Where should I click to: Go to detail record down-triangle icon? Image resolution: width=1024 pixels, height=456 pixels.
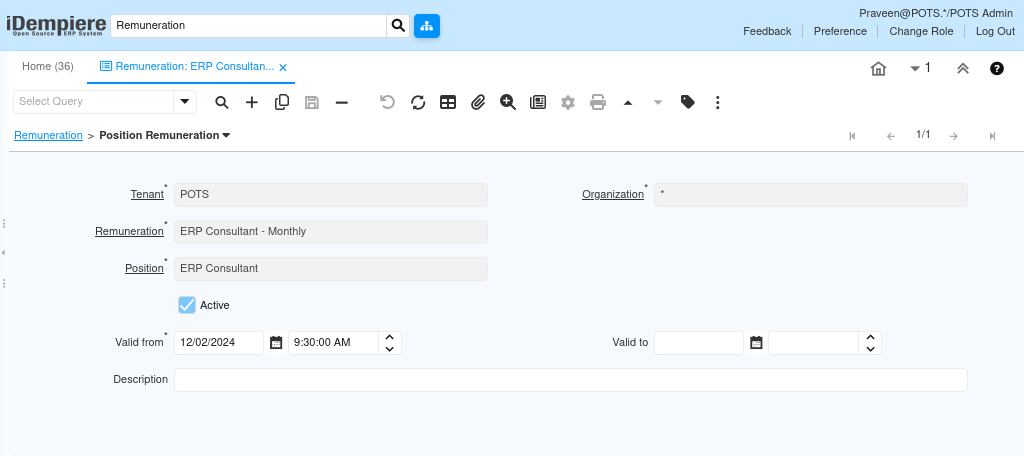[658, 102]
